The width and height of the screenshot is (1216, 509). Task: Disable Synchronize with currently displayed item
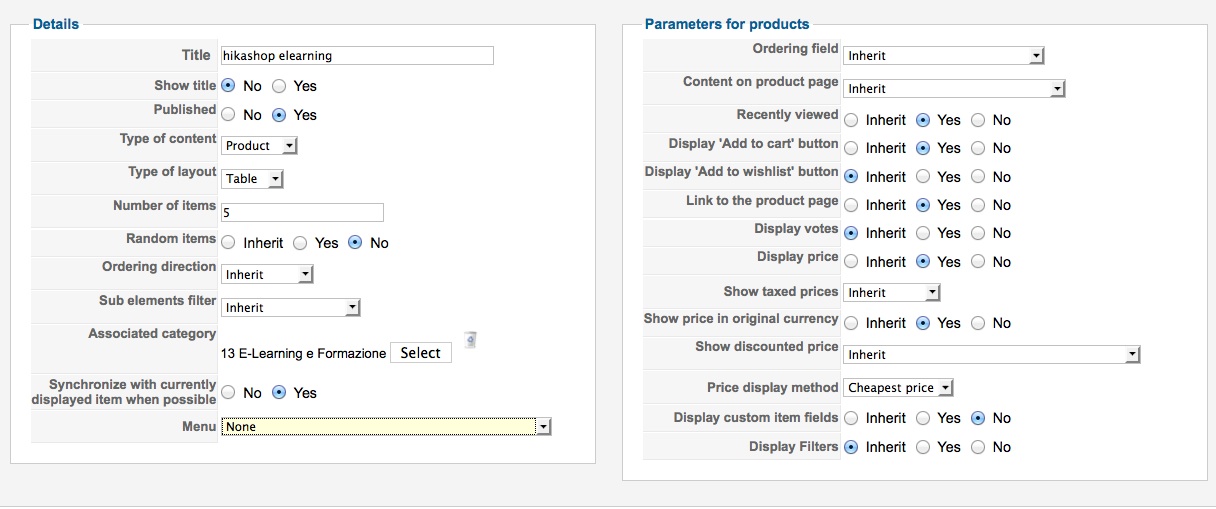(x=229, y=393)
